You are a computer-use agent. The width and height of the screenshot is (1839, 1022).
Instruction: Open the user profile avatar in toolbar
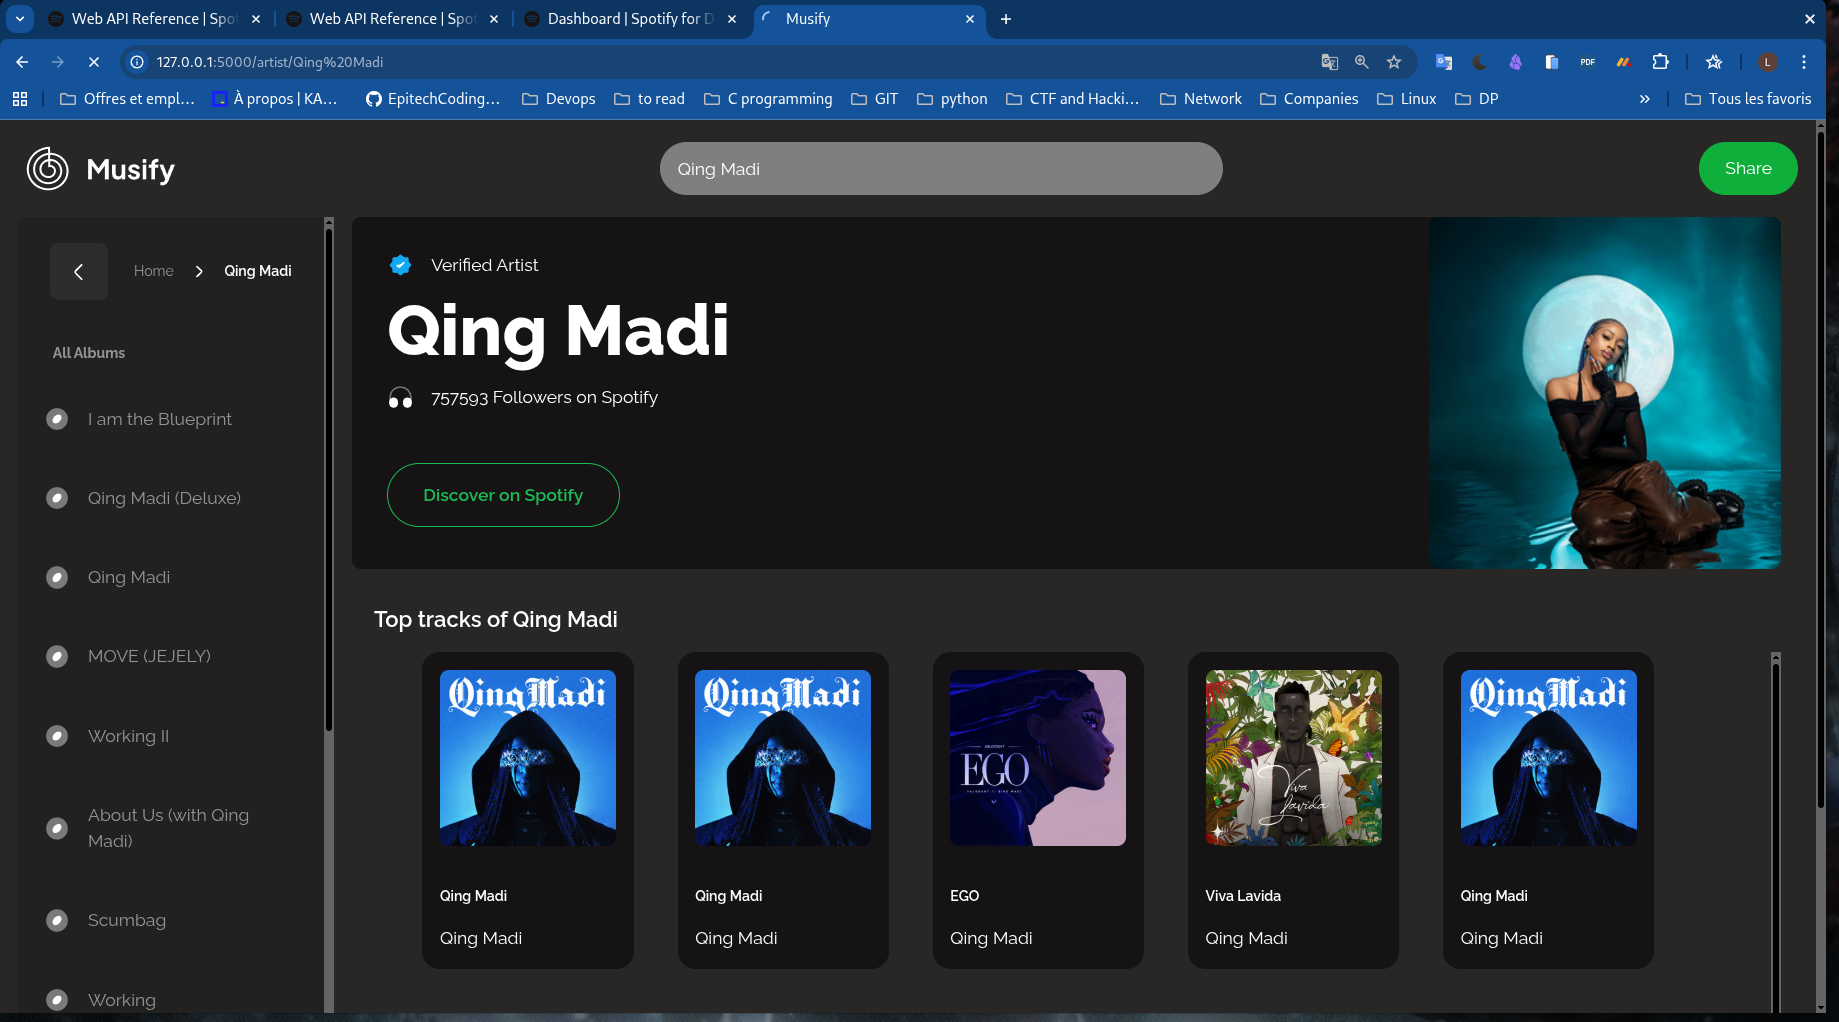1768,62
